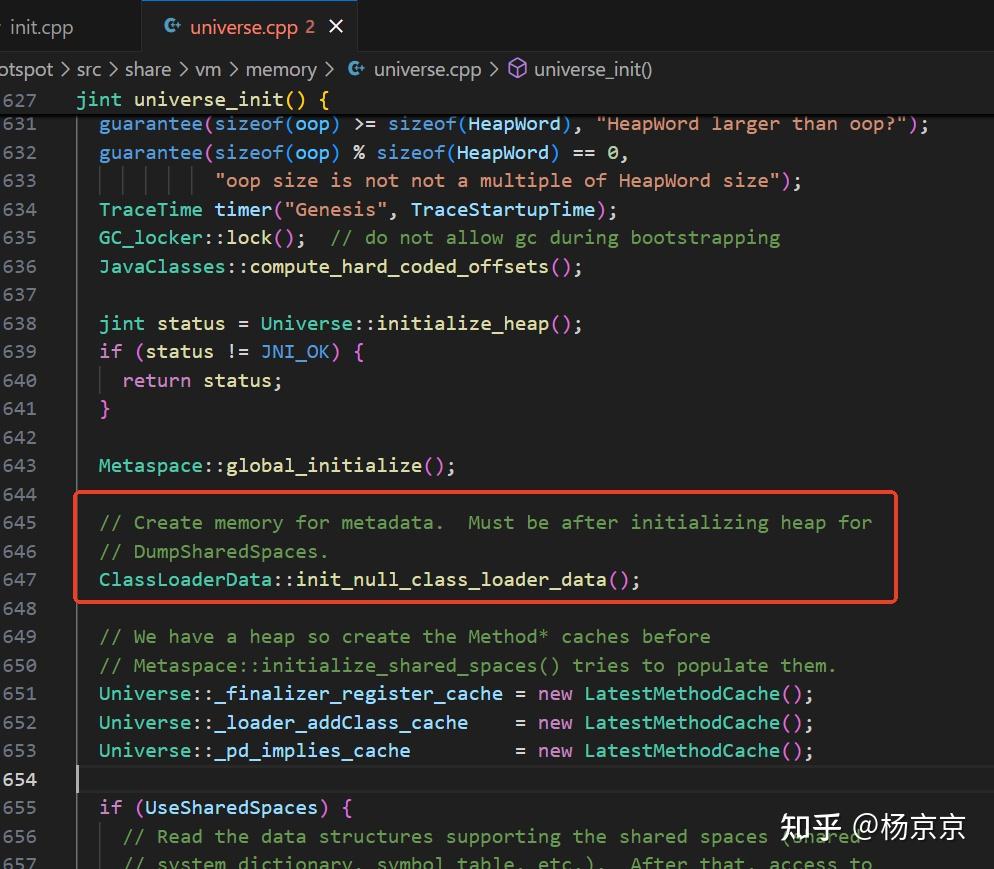
Task: Expand breadcrumb chevron after share
Action: [183, 69]
